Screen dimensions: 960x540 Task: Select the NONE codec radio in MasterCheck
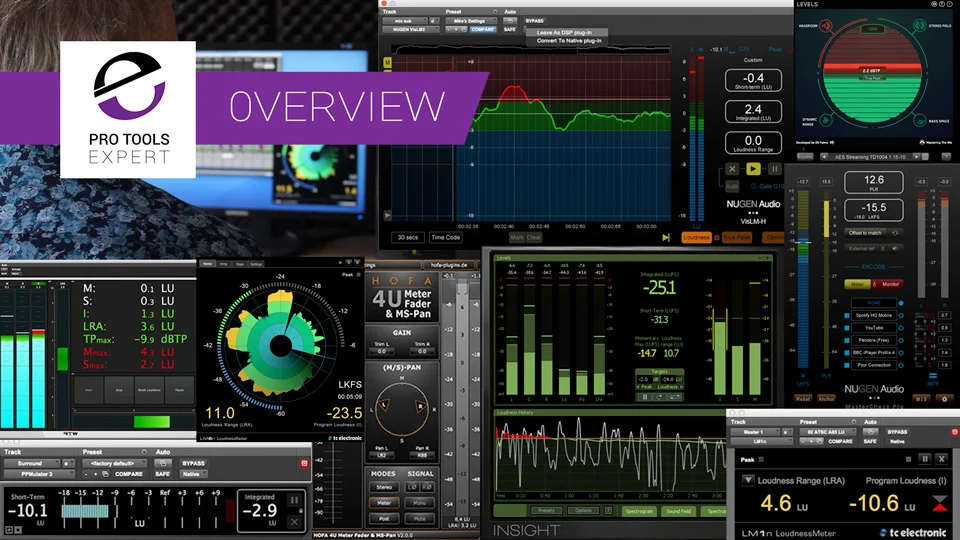click(901, 303)
